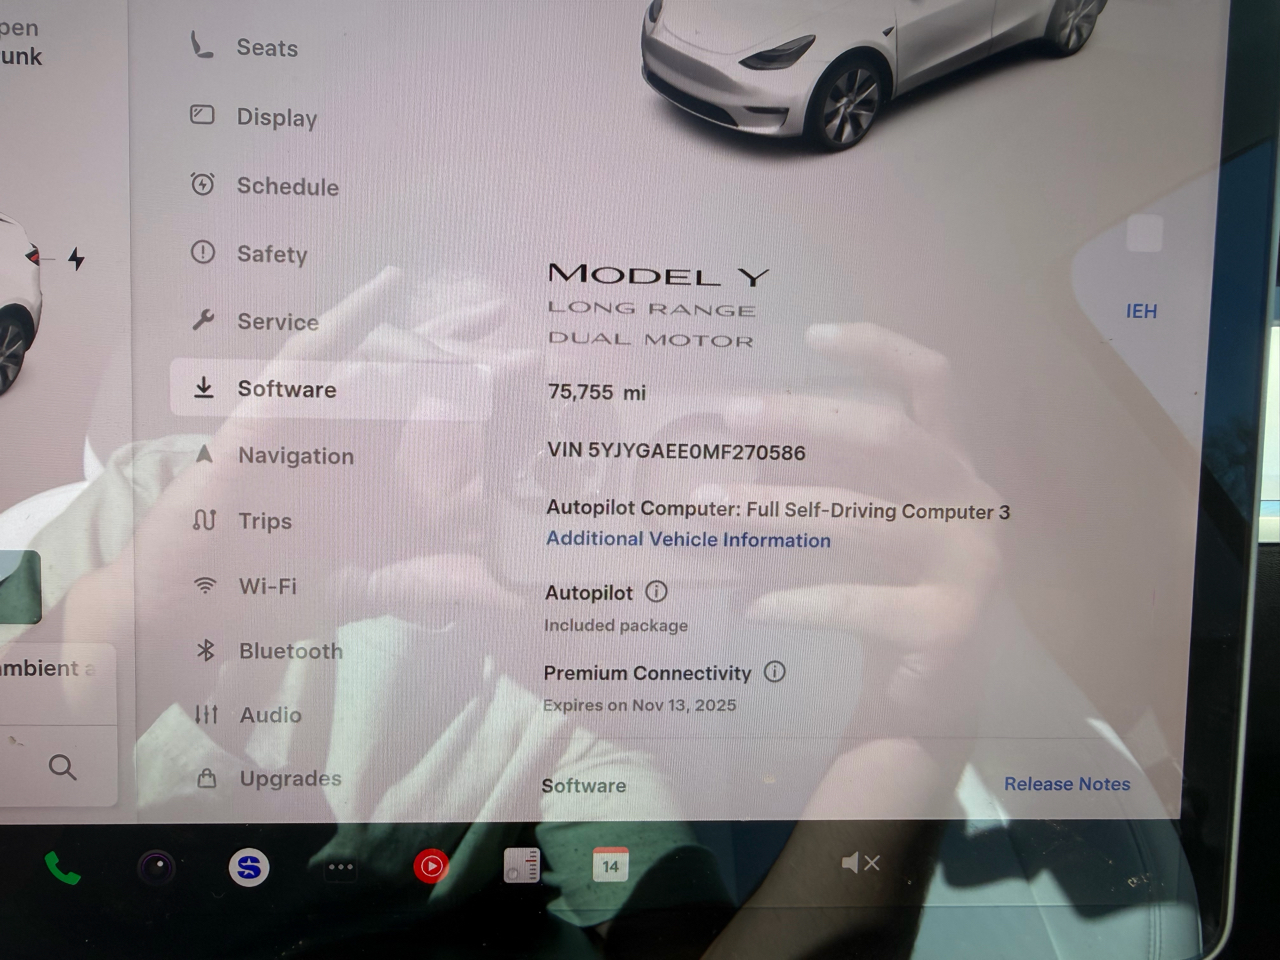Viewport: 1280px width, 960px height.
Task: Tap the IEH label text
Action: (1141, 311)
